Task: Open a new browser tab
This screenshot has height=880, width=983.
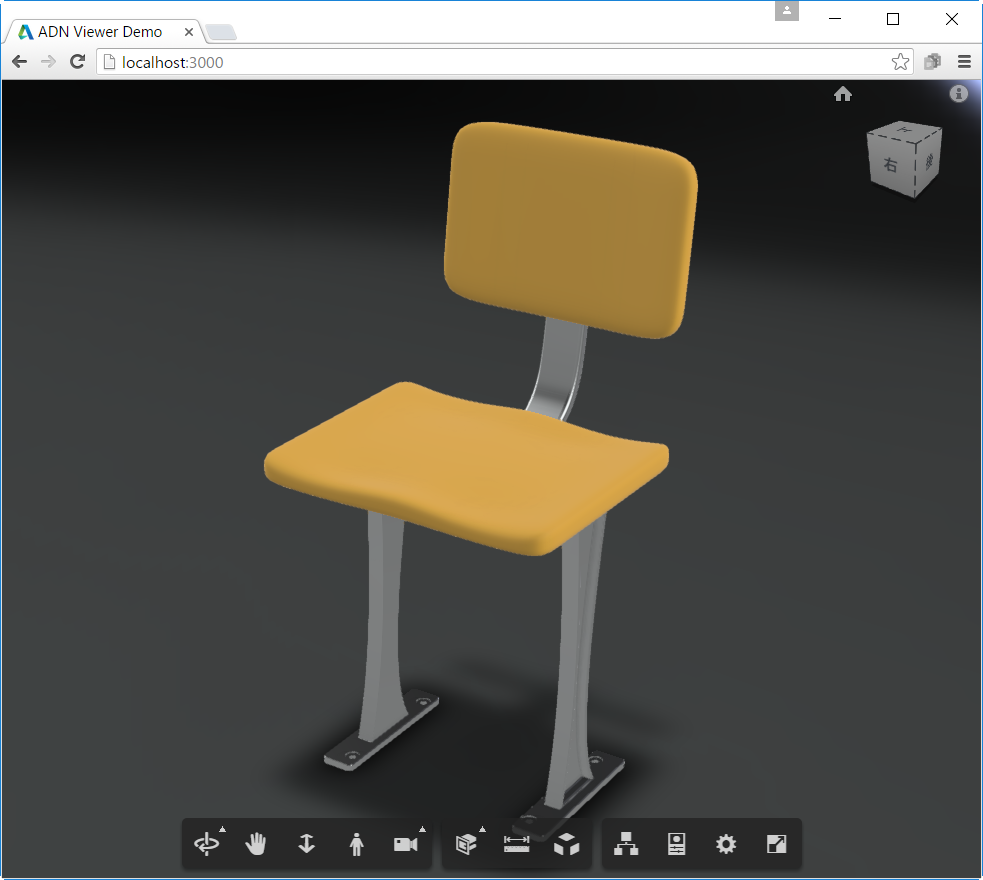Action: pyautogui.click(x=220, y=31)
